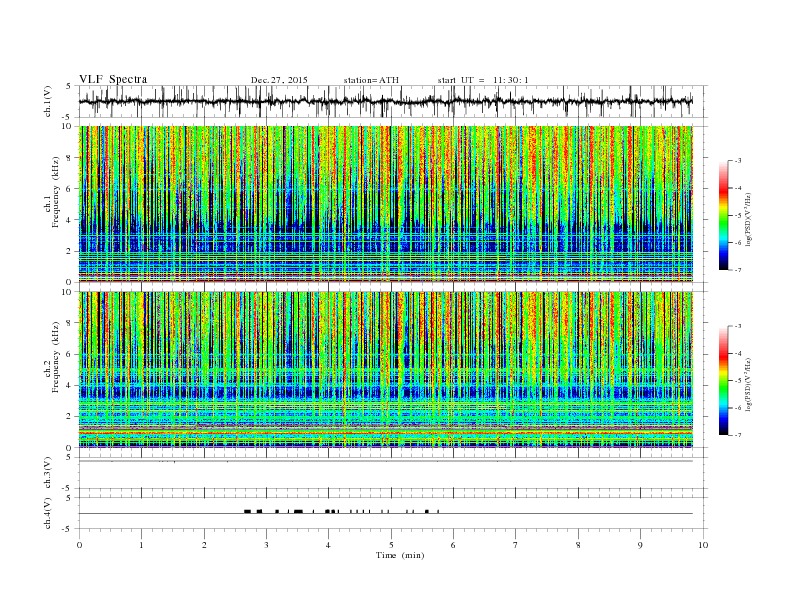
Task: Click the time axis tick label "10"
Action: pos(703,545)
